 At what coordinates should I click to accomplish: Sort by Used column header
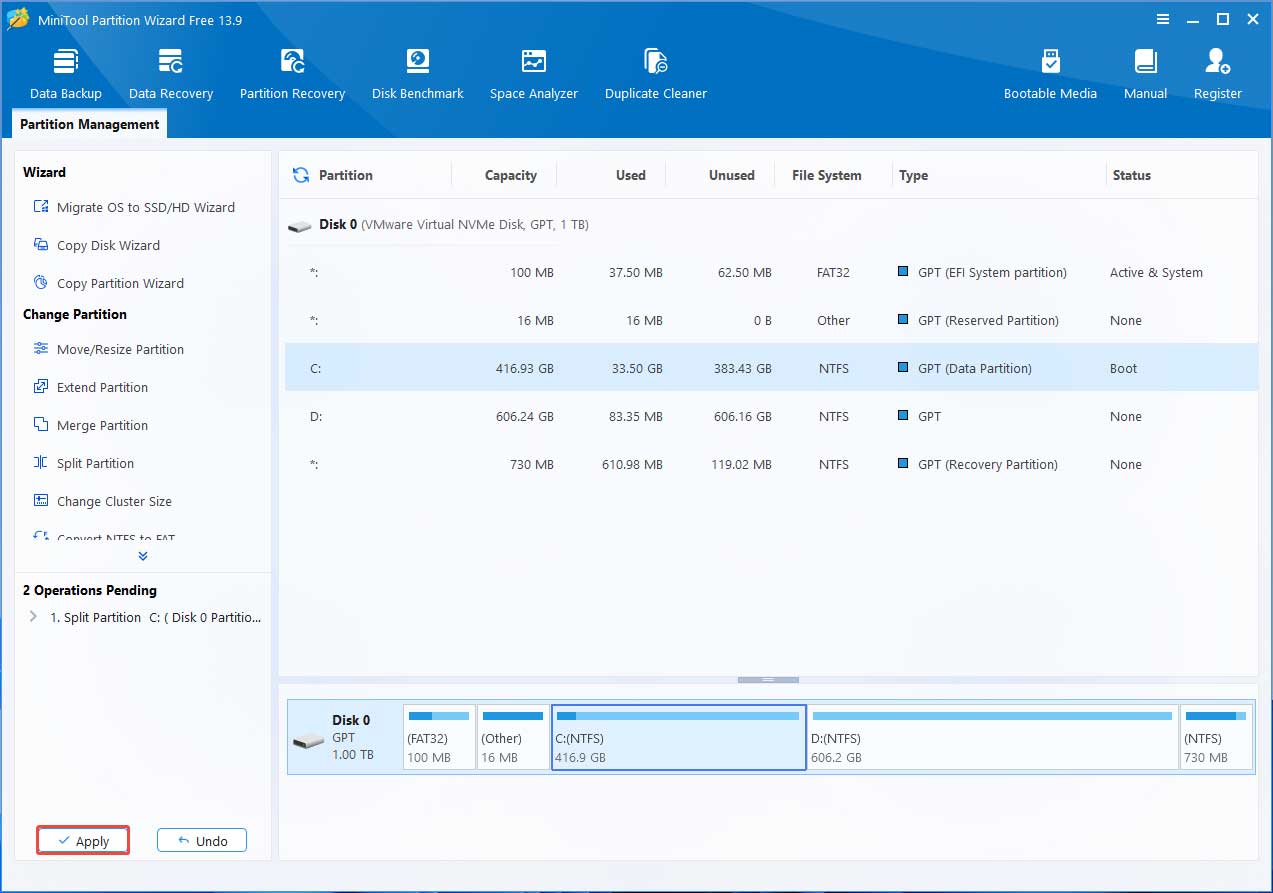click(x=630, y=175)
